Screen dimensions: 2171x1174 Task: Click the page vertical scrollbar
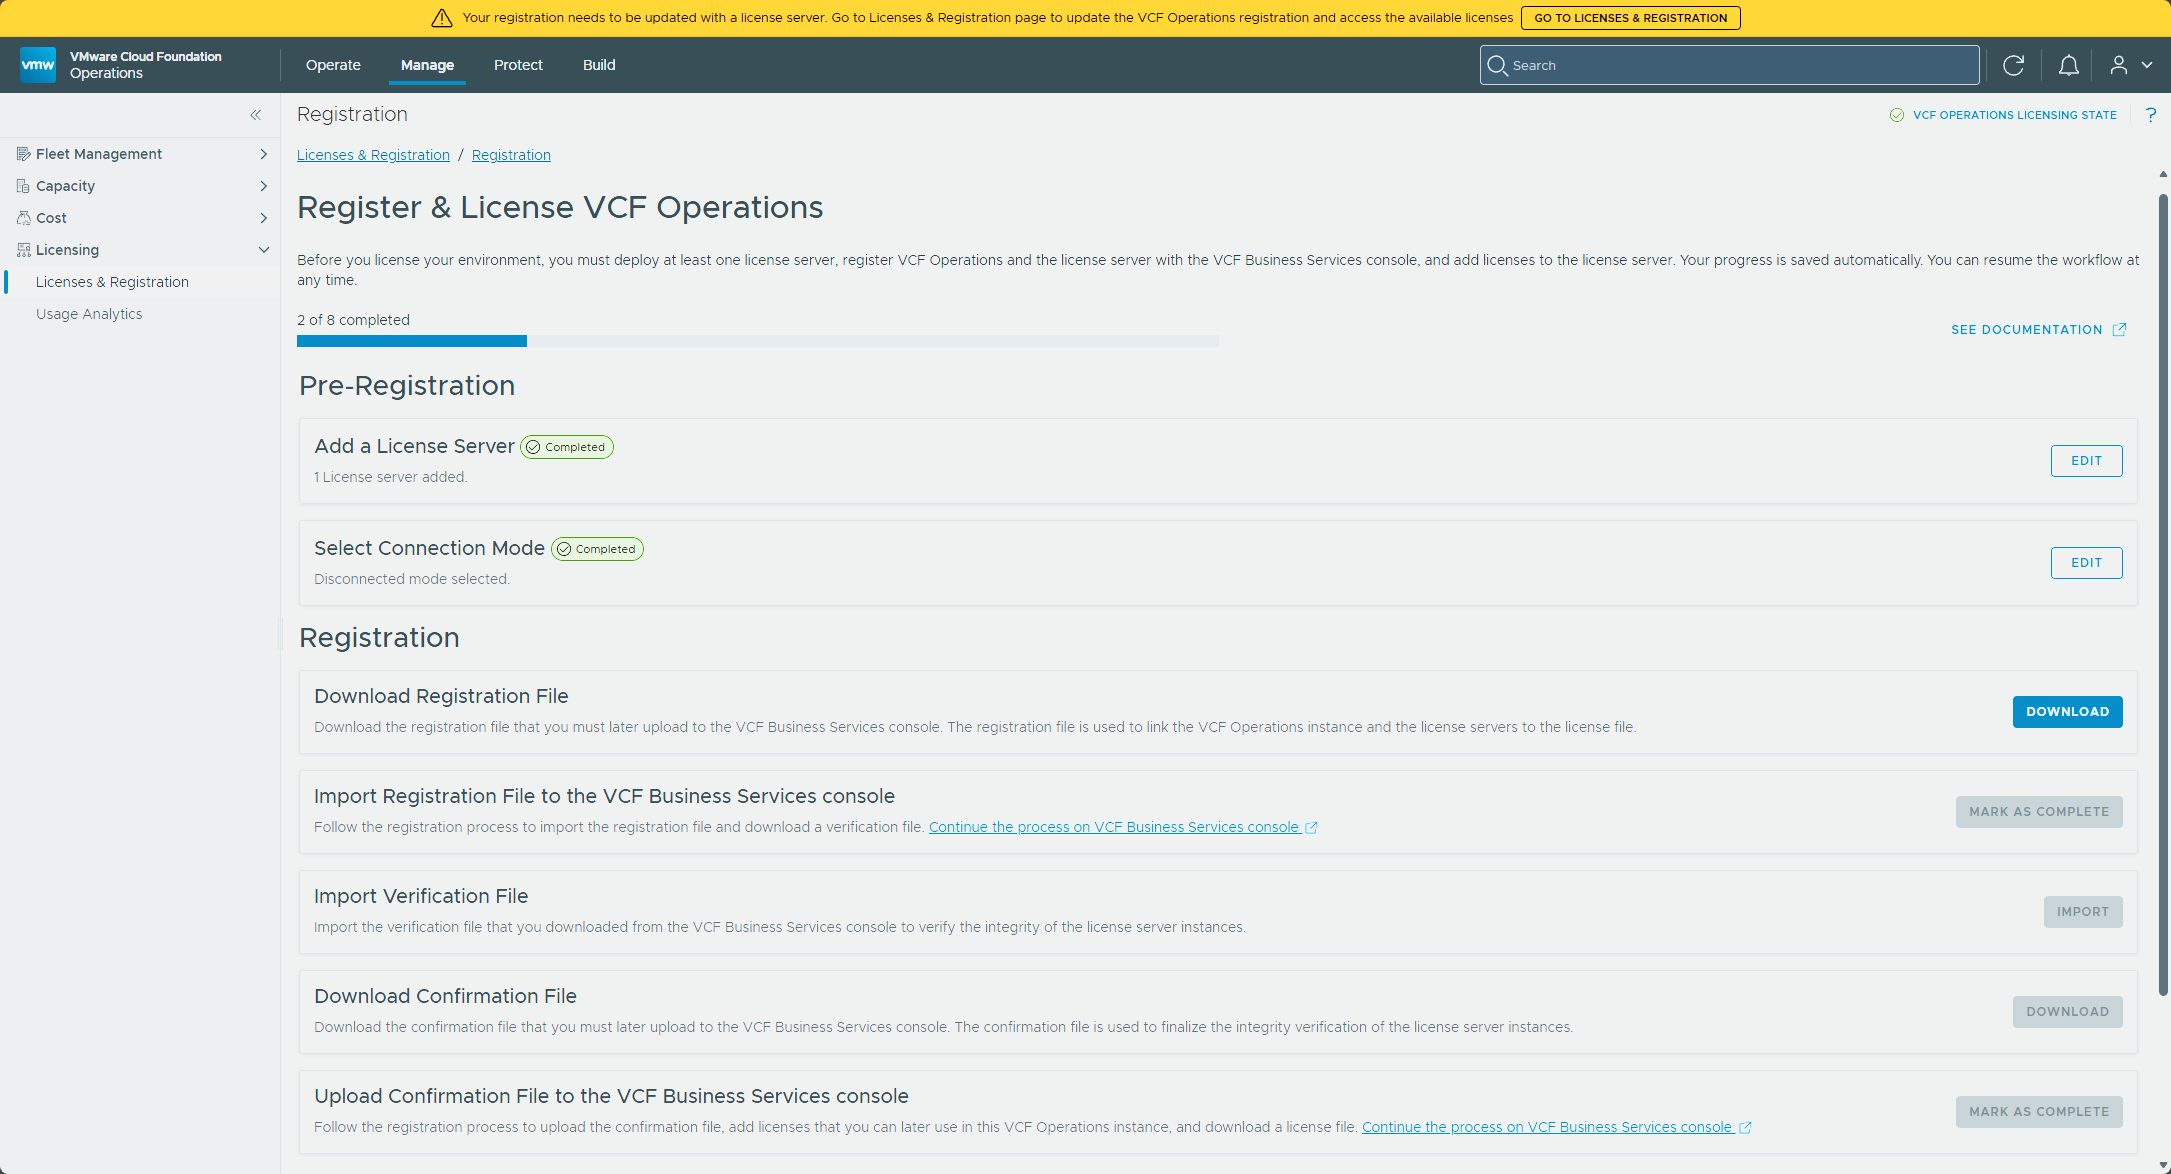pyautogui.click(x=2163, y=595)
